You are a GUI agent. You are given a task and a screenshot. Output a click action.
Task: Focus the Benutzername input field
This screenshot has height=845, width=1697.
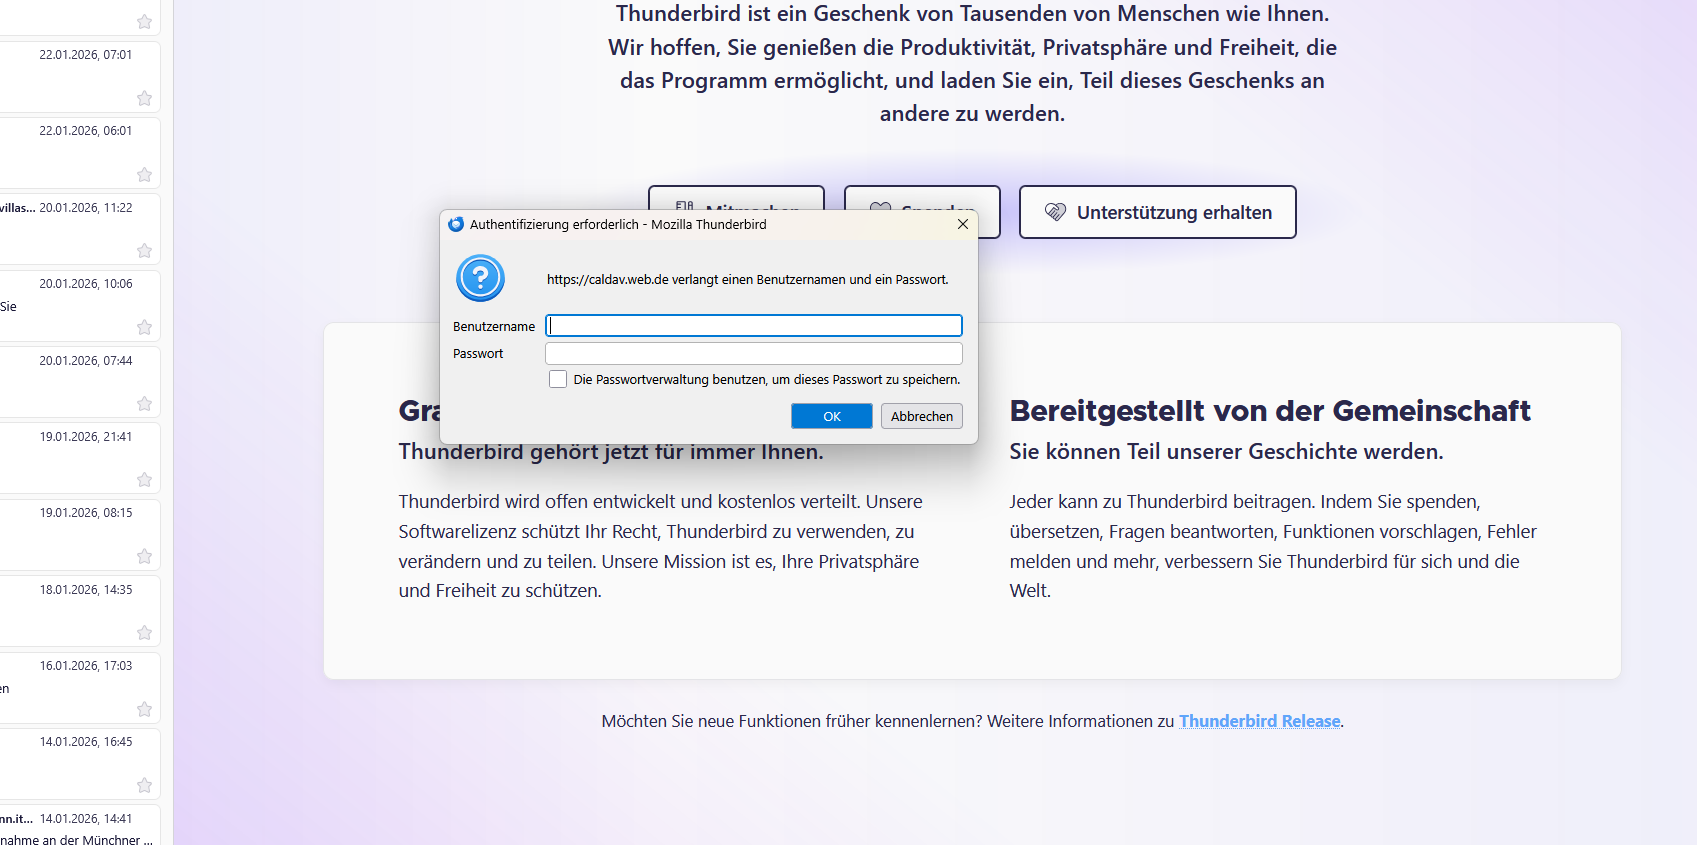[754, 325]
